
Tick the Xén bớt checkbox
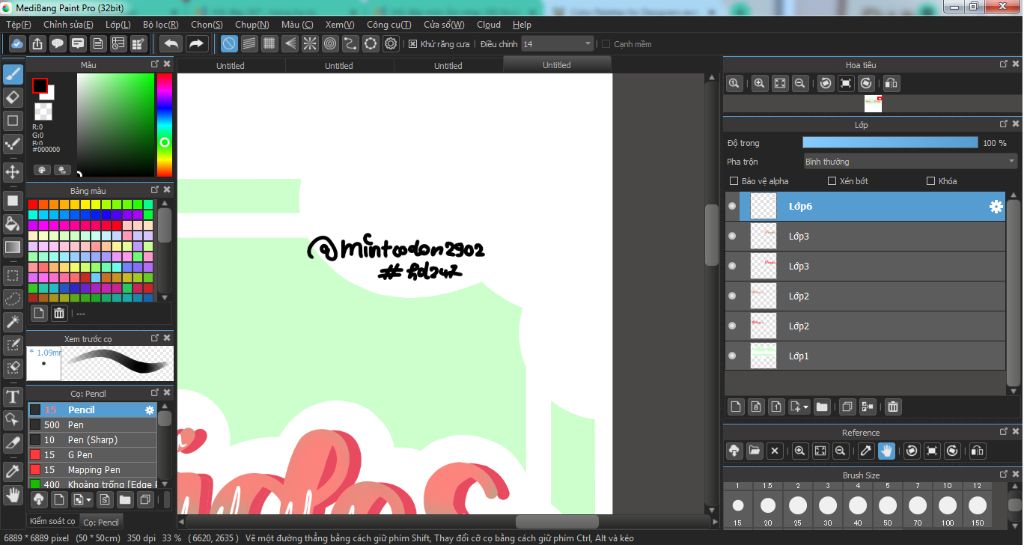pyautogui.click(x=832, y=181)
